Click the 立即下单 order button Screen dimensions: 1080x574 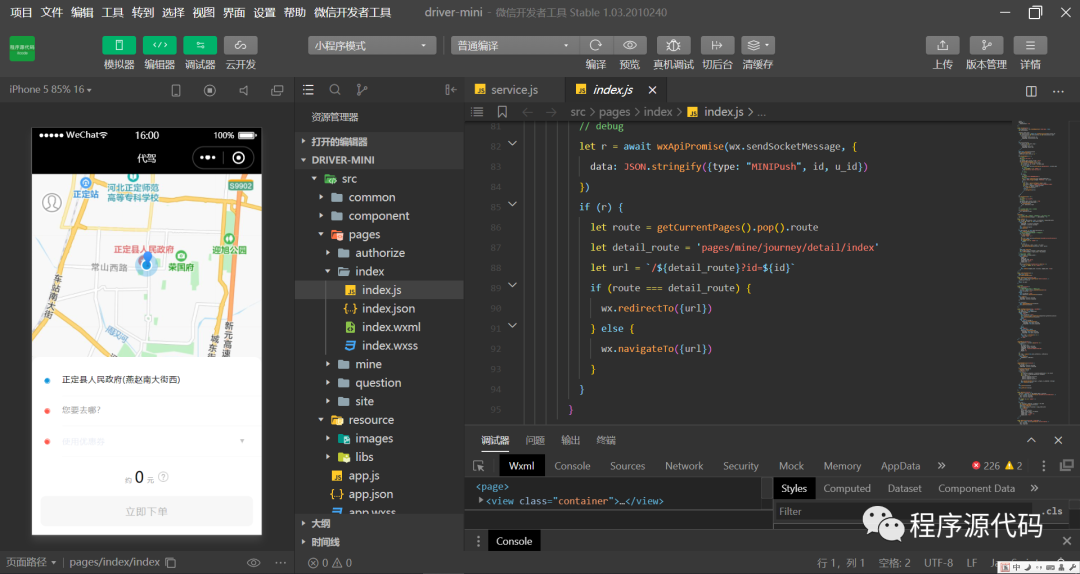click(147, 511)
